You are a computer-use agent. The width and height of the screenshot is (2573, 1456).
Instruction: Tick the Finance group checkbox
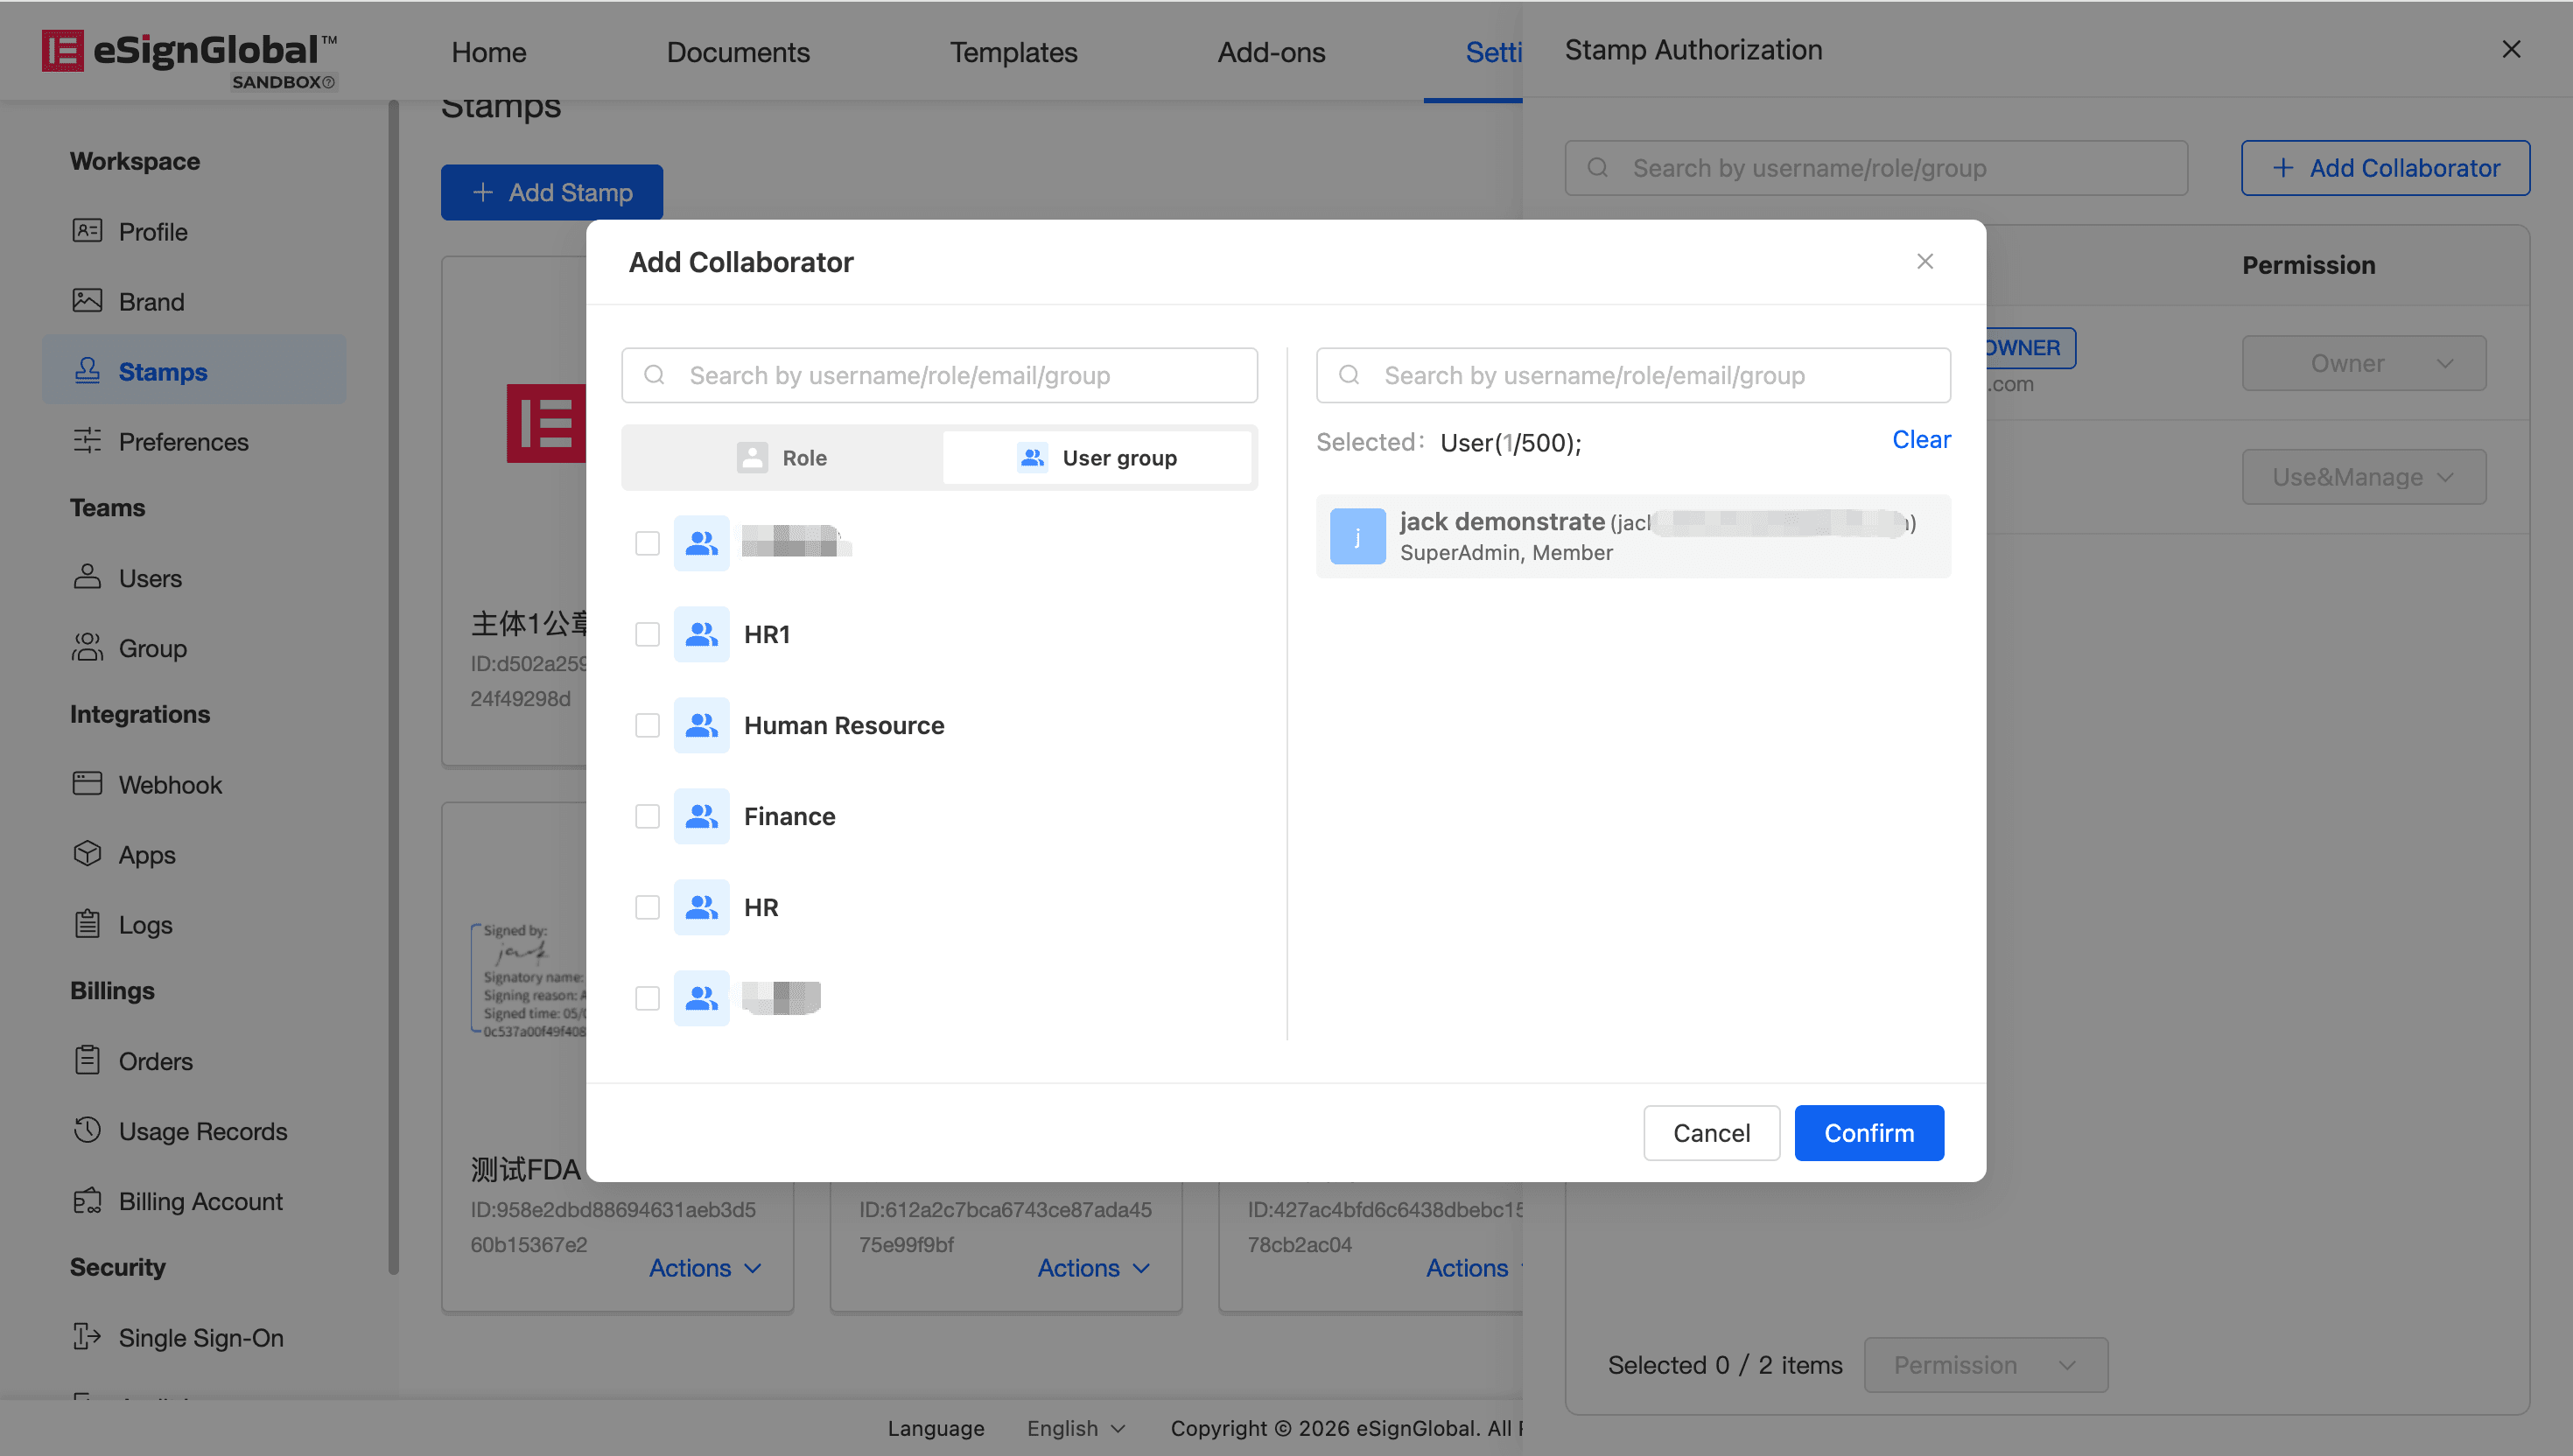pos(647,816)
